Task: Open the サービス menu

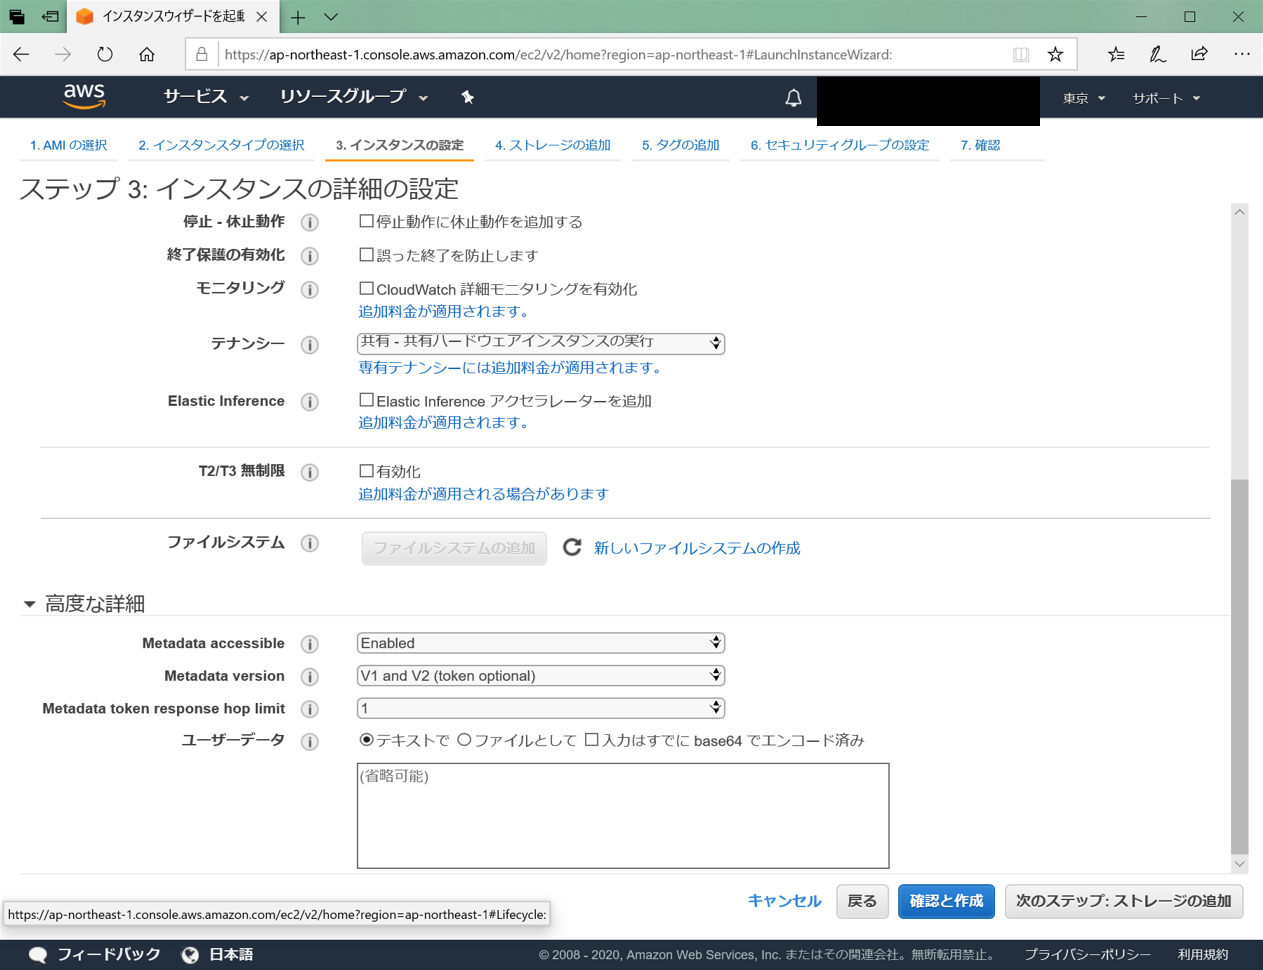Action: pyautogui.click(x=206, y=97)
